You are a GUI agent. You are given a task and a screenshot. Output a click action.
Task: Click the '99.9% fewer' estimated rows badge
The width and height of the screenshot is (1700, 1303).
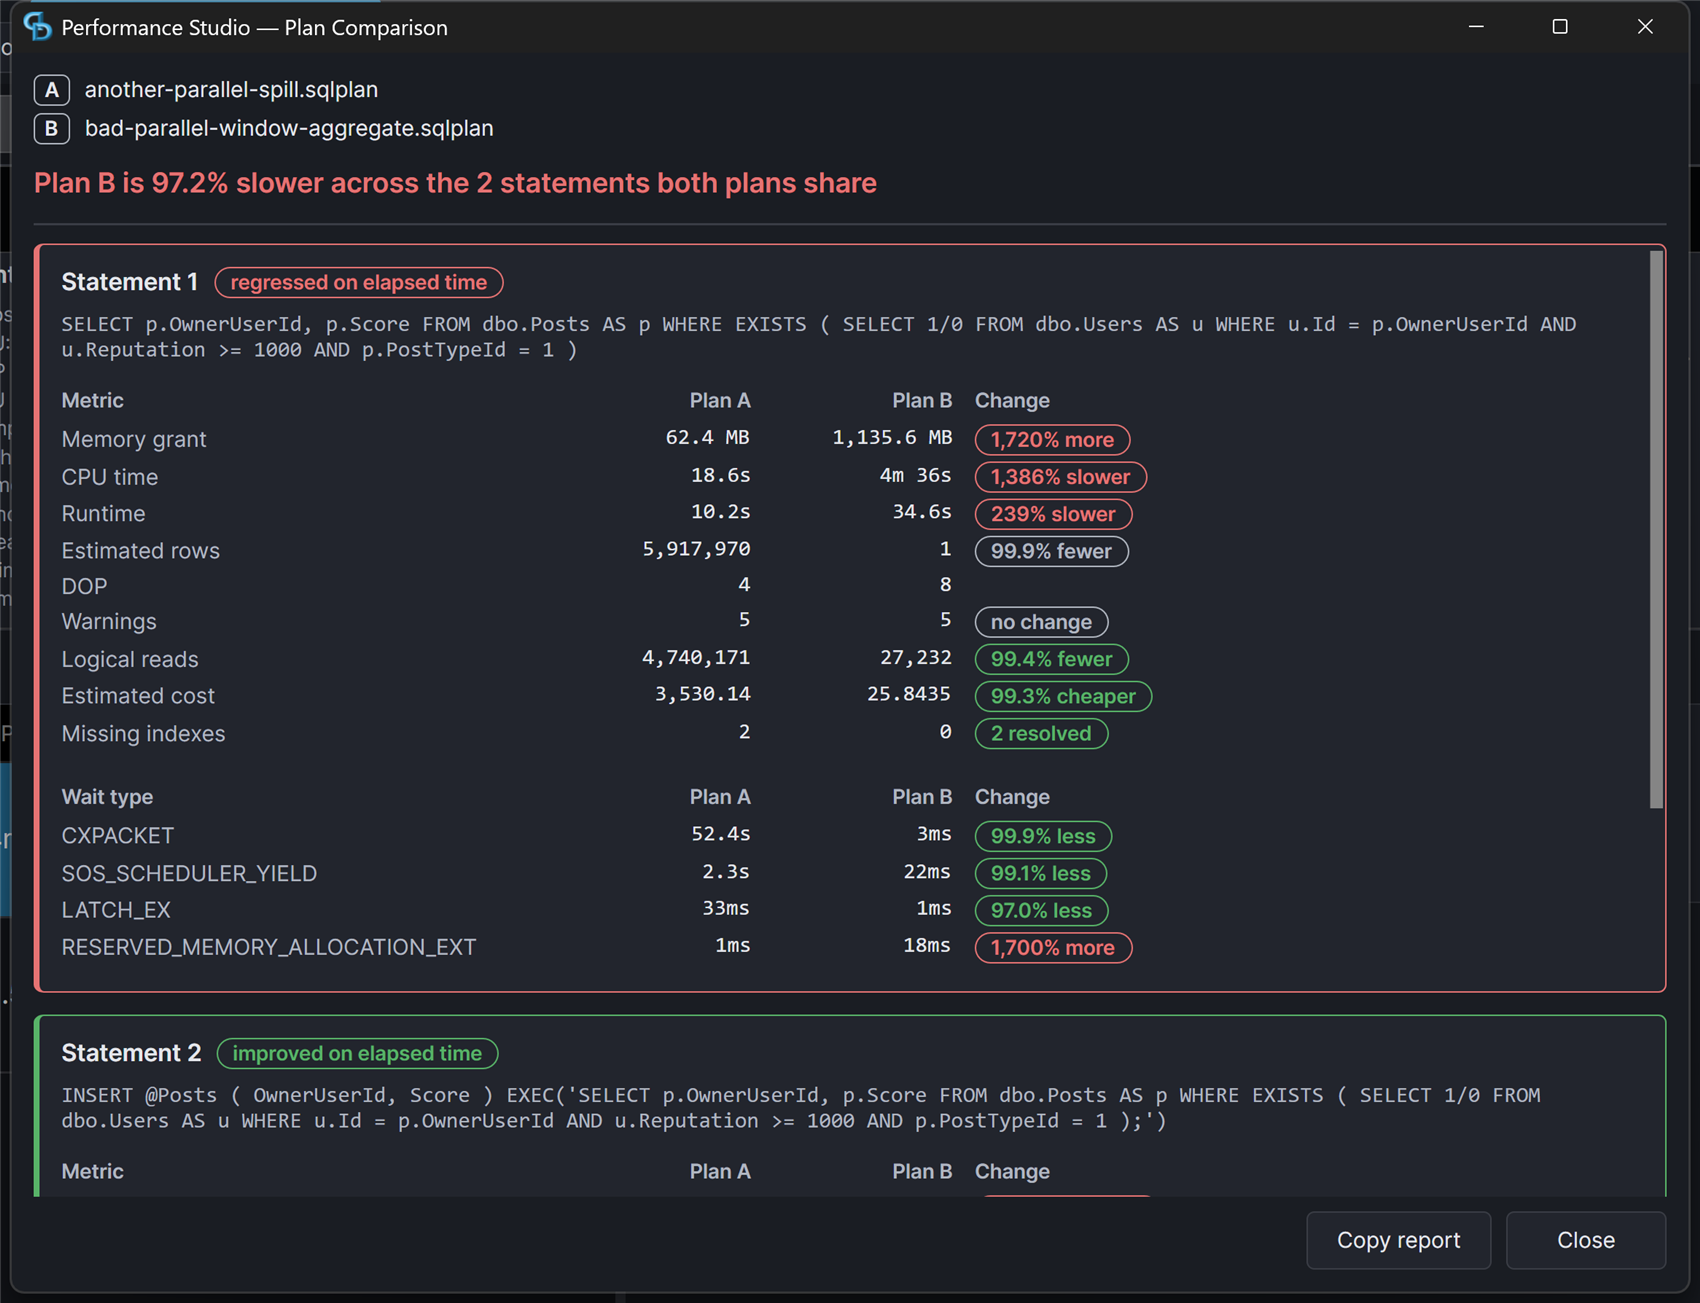point(1051,551)
